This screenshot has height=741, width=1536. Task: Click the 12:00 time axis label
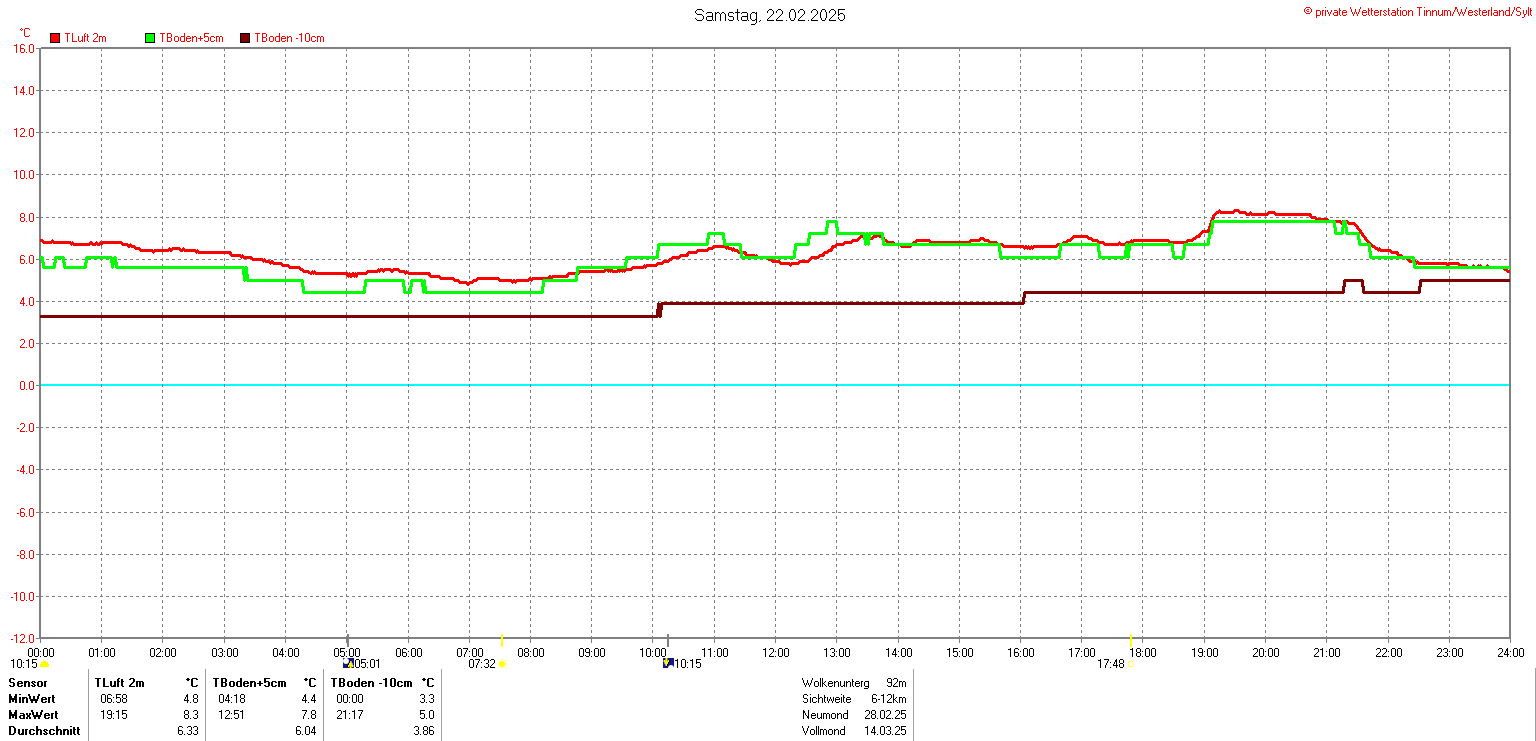(x=774, y=652)
